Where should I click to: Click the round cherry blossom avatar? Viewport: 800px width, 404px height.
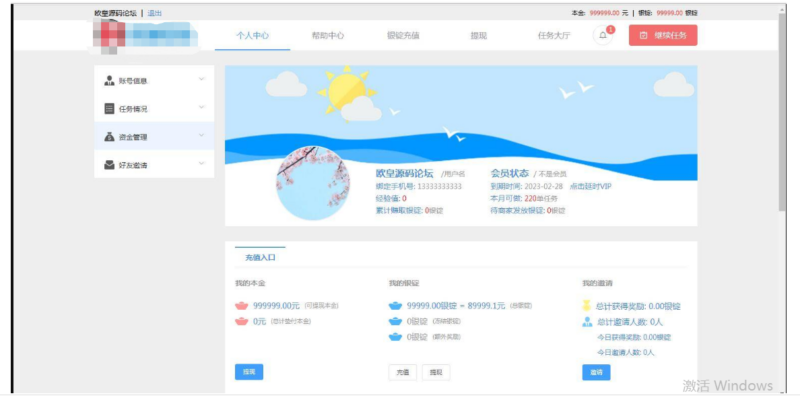tap(313, 183)
